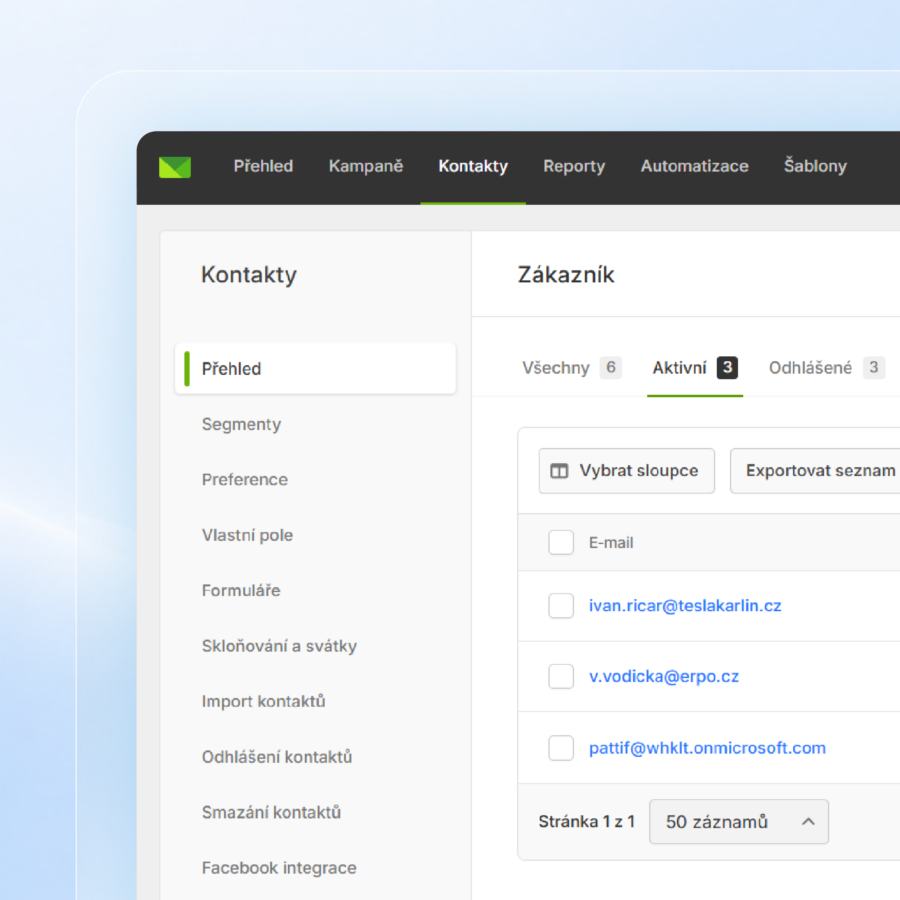
Task: Open the Šablony menu item
Action: coord(815,166)
